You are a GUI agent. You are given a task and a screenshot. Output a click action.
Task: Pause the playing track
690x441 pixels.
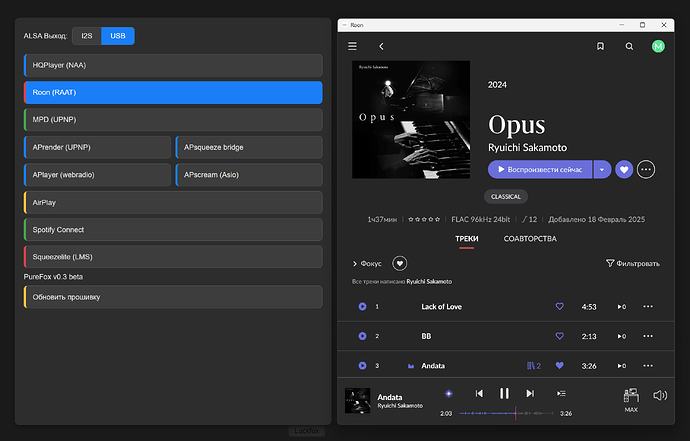coord(504,393)
